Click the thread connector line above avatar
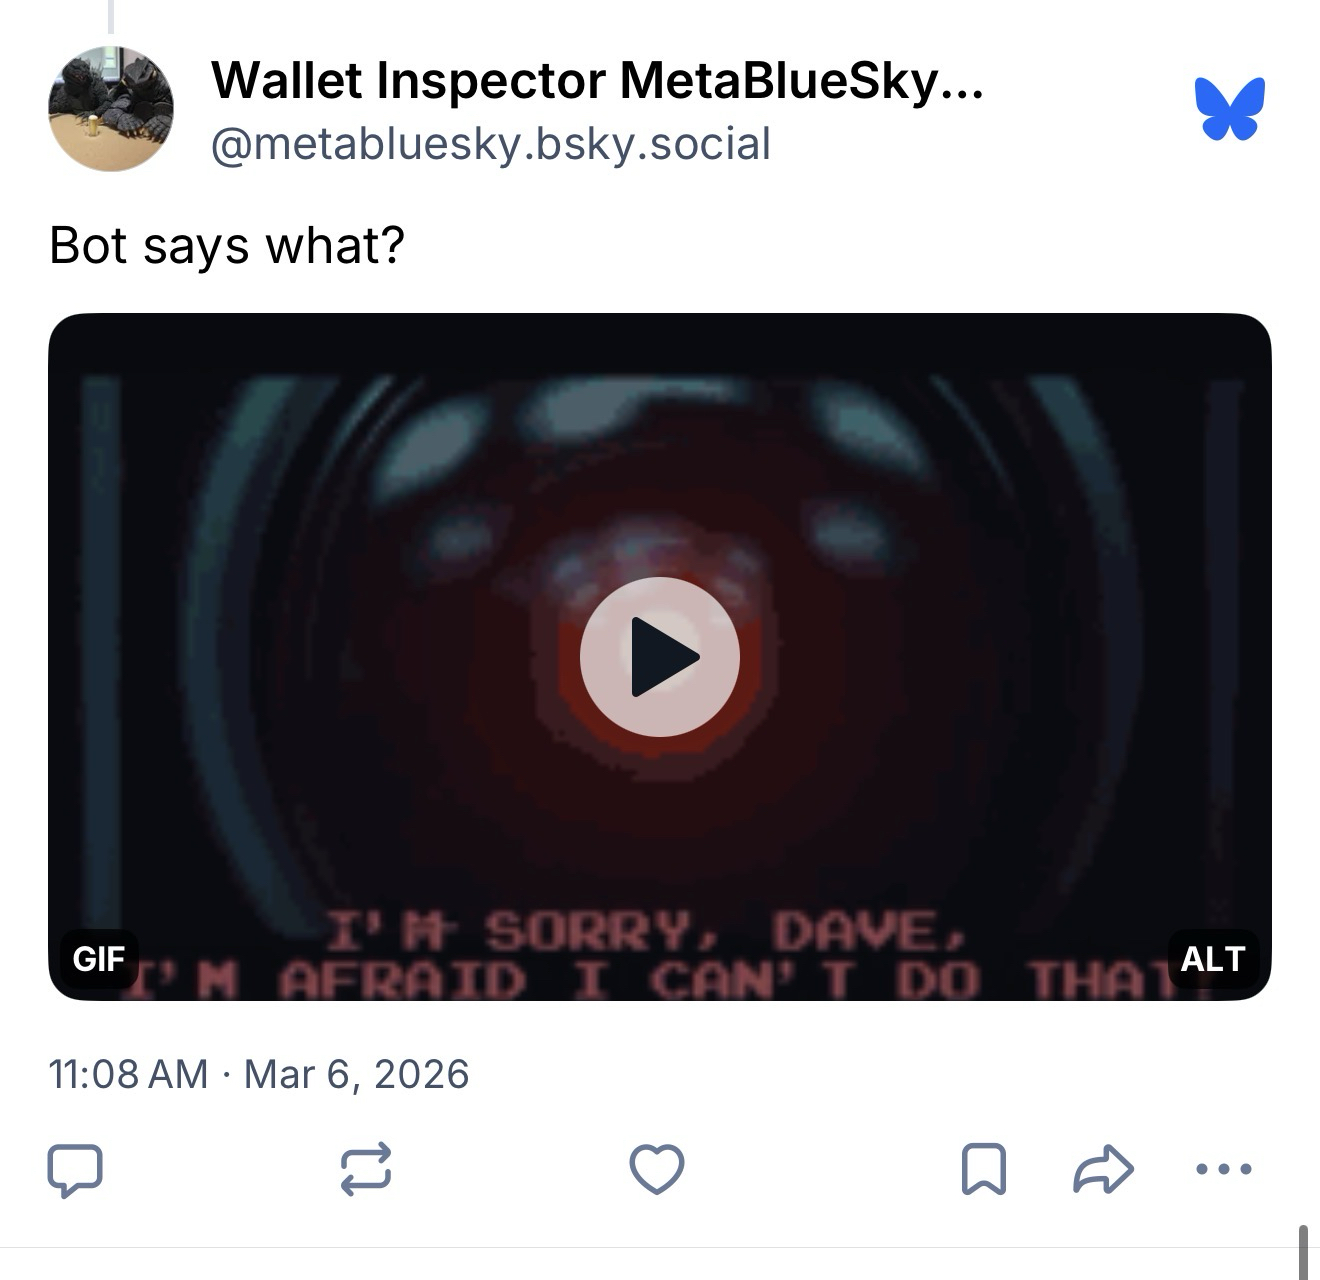The width and height of the screenshot is (1320, 1280). 110,16
